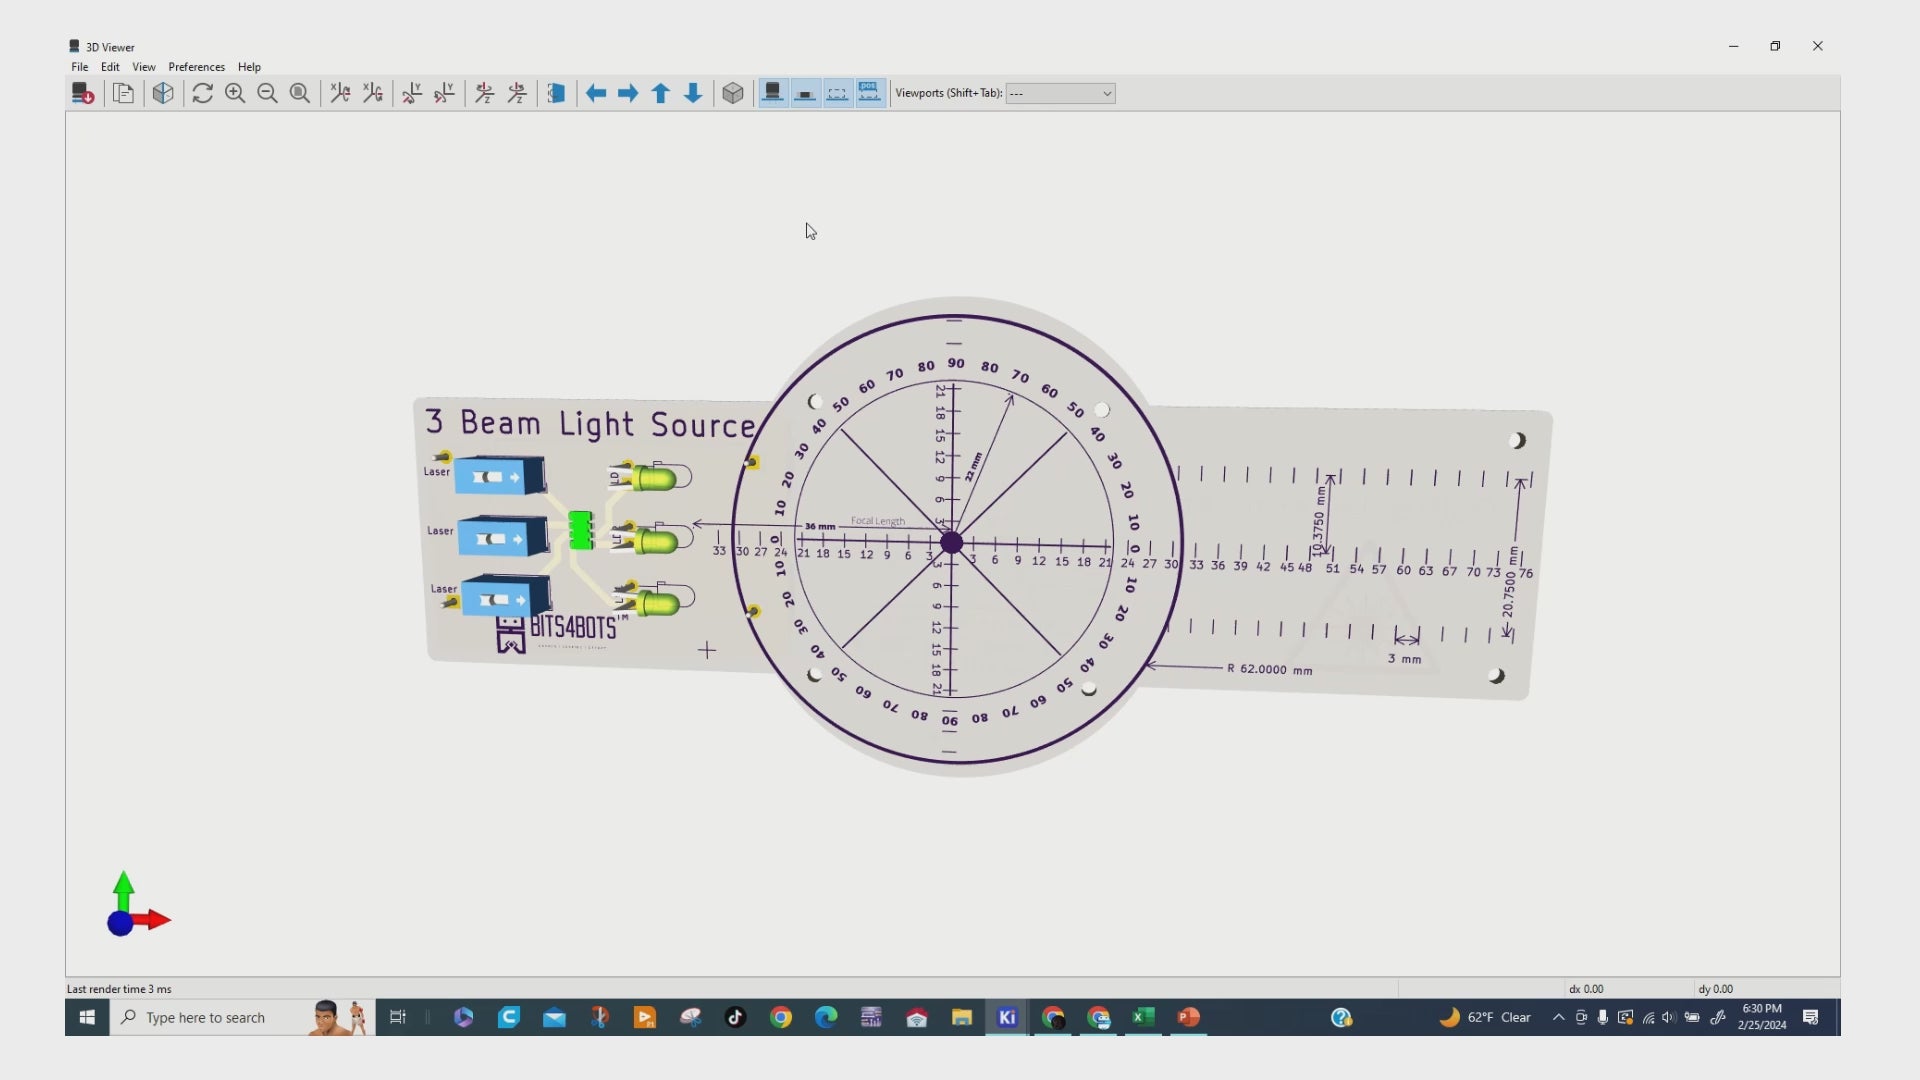
Task: Toggle orthographic projection cube icon
Action: pos(733,93)
